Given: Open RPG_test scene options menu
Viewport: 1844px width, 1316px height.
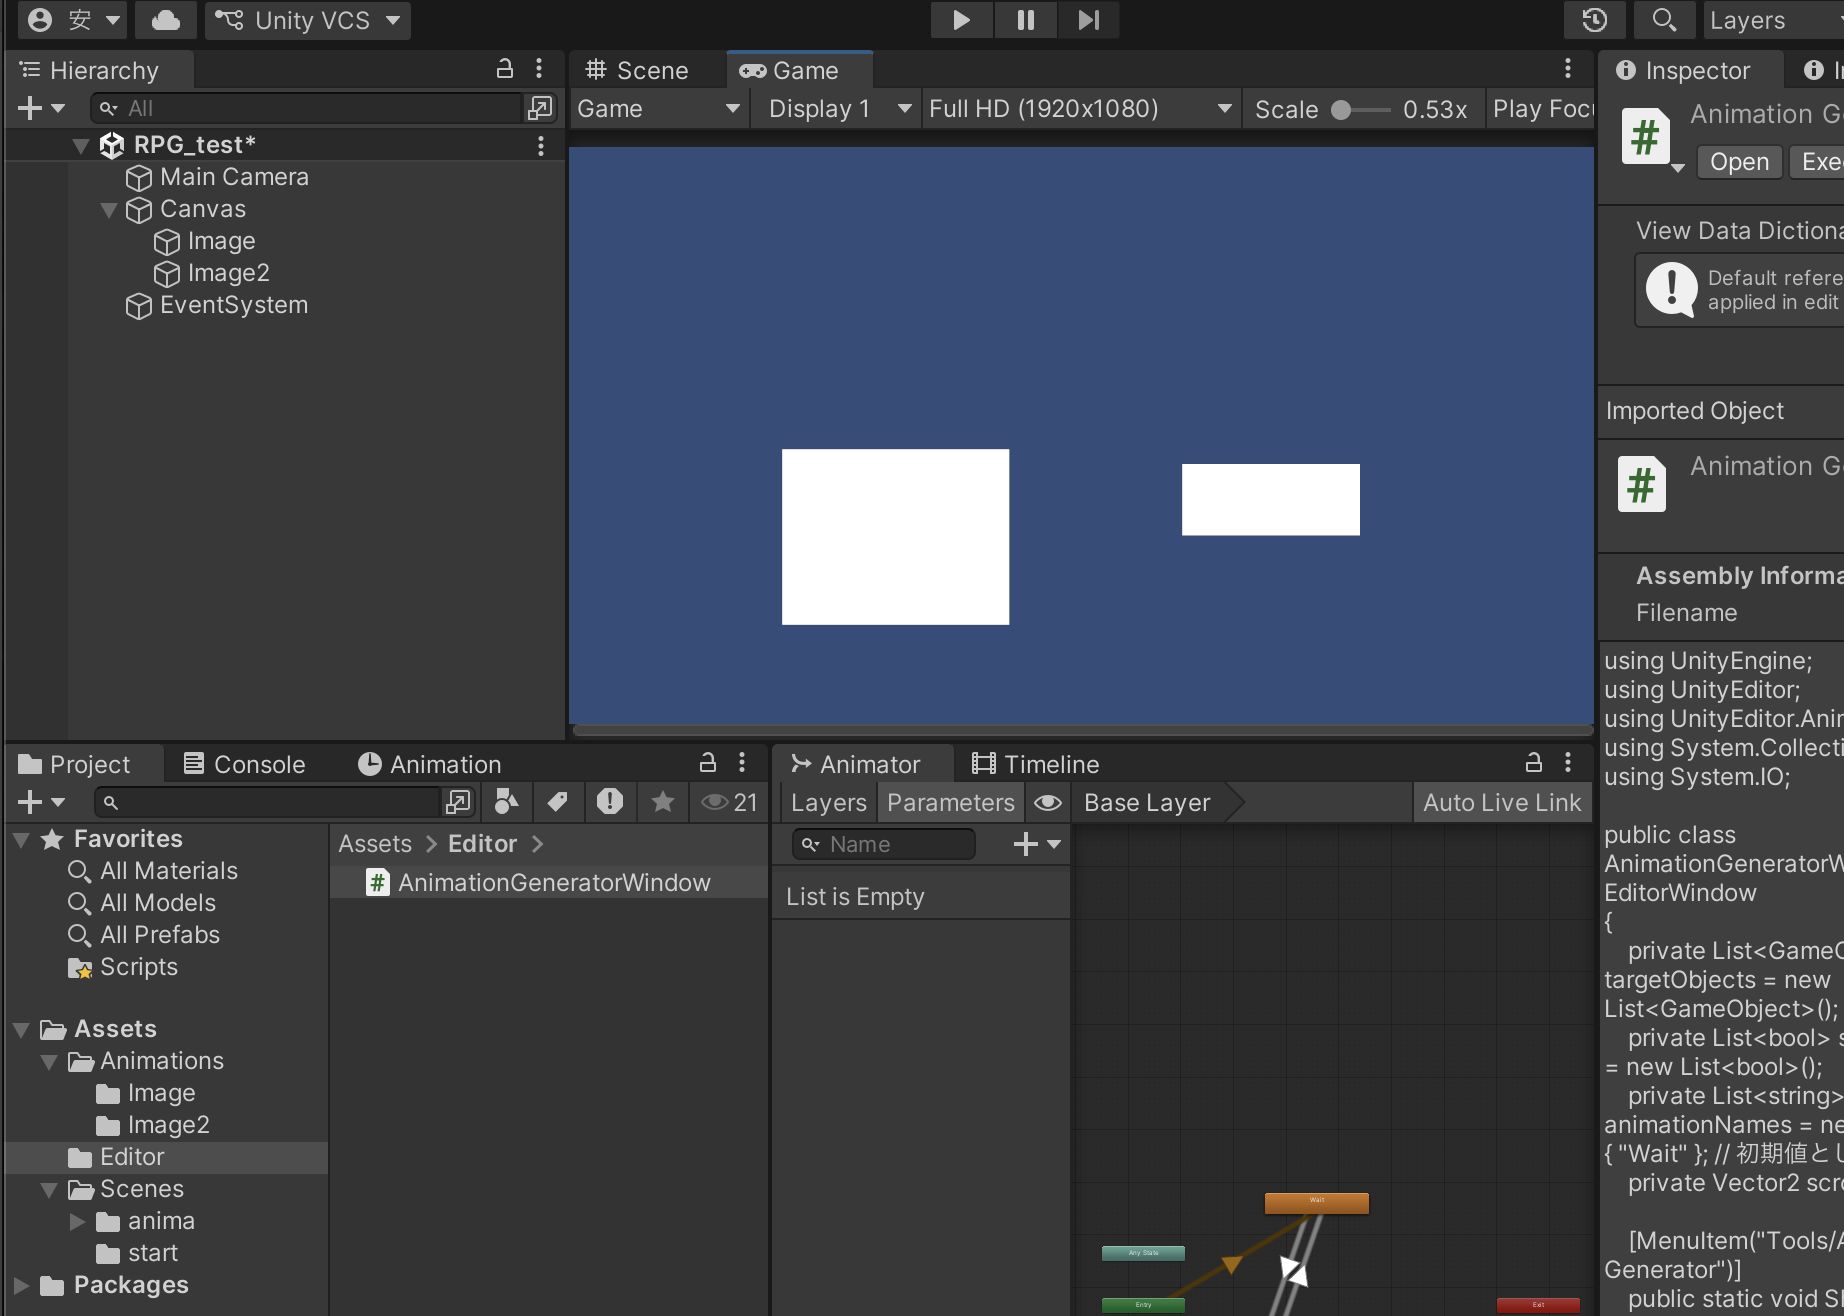Looking at the screenshot, I should click(x=541, y=145).
